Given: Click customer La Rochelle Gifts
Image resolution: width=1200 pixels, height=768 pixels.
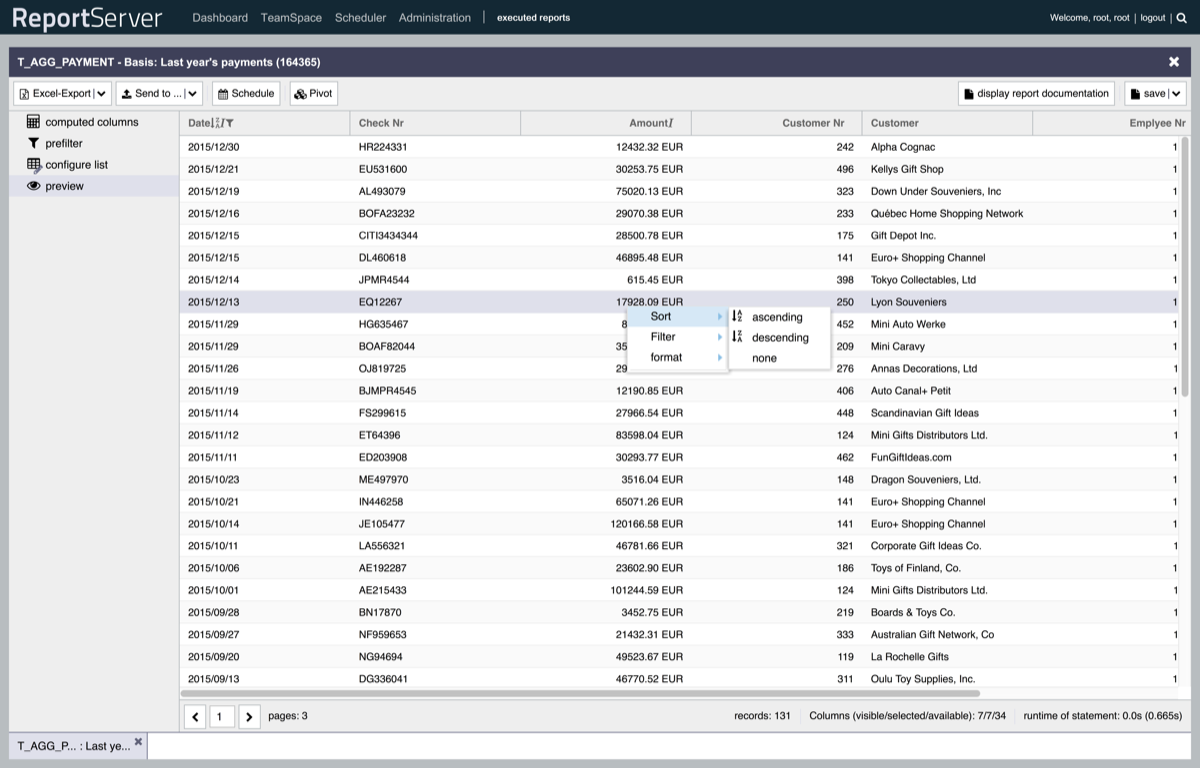Looking at the screenshot, I should point(912,657).
